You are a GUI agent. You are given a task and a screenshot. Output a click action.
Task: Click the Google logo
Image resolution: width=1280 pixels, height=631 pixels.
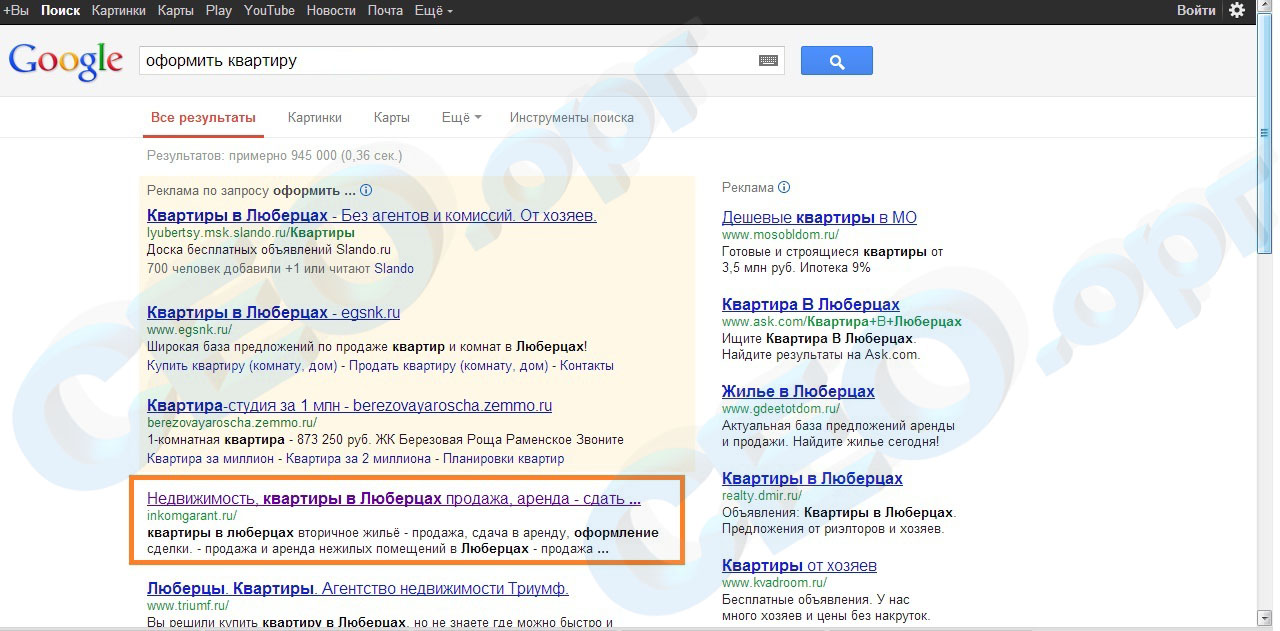[66, 61]
